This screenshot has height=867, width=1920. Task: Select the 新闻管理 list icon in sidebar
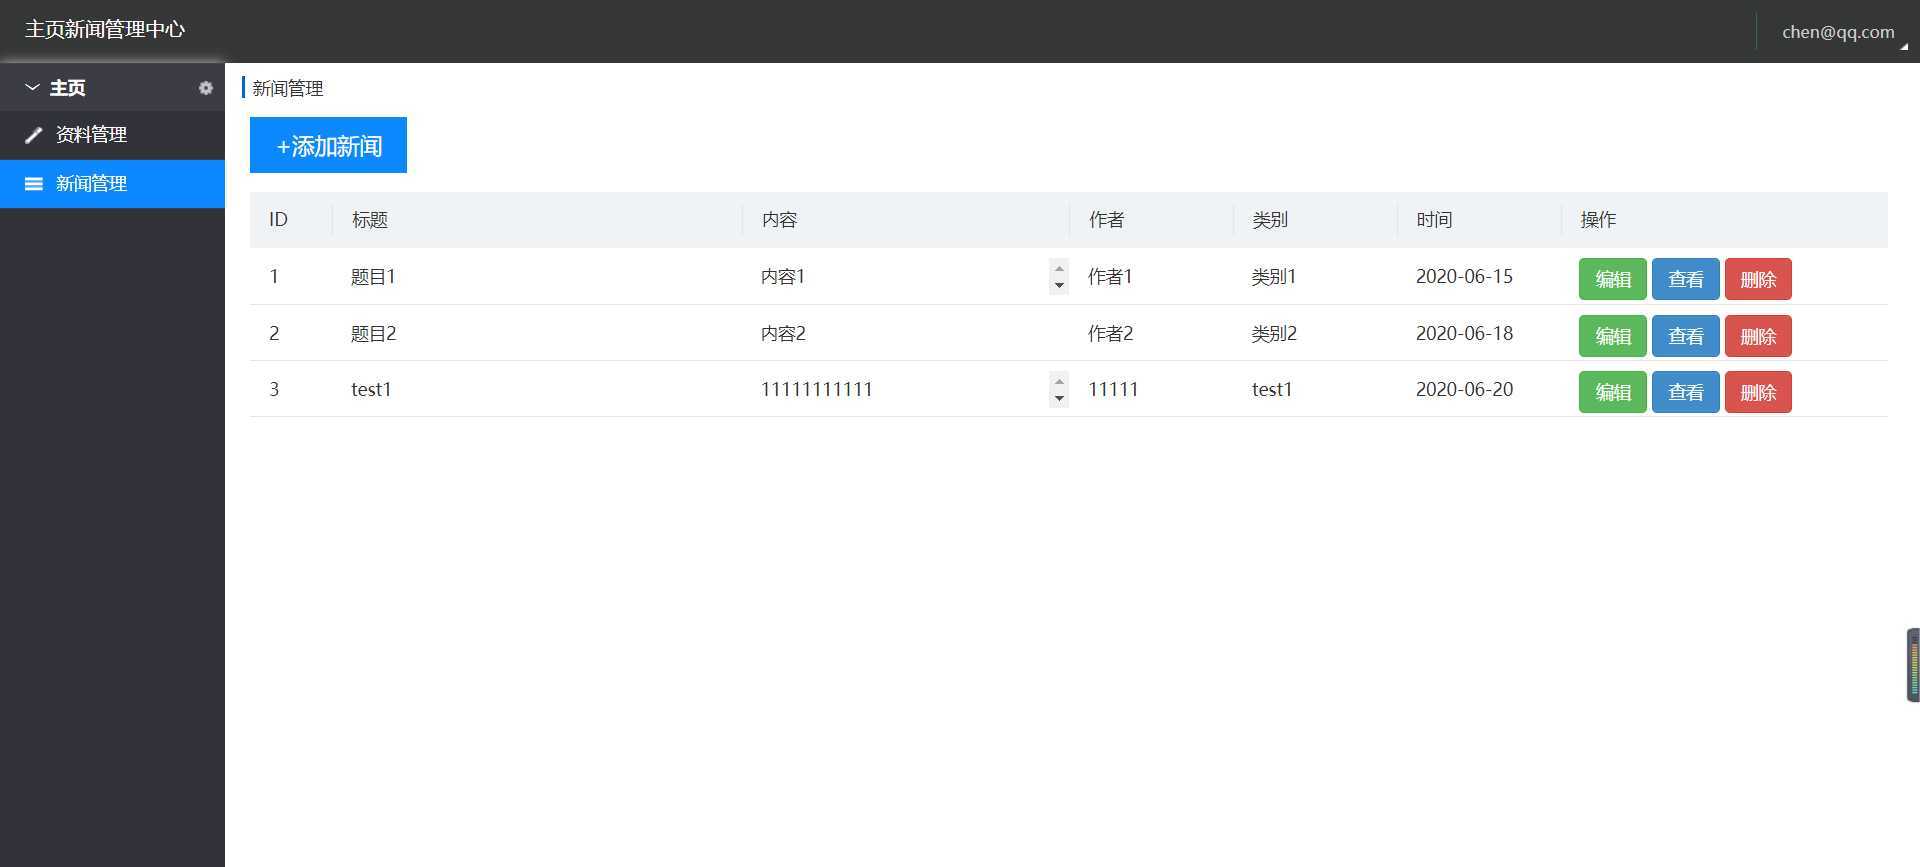[34, 184]
